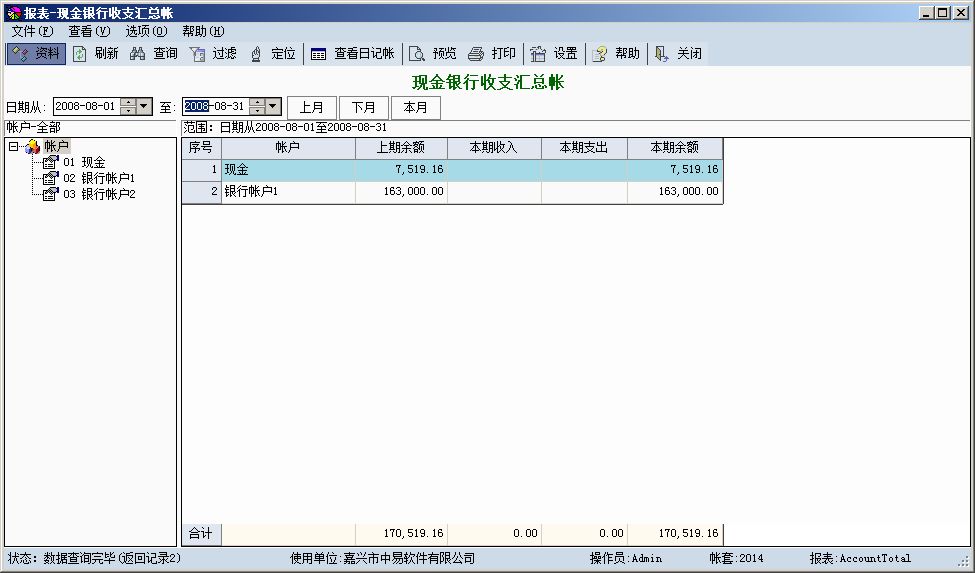The width and height of the screenshot is (975, 573).
Task: Collapse the 帐户 tree root node
Action: 13,147
